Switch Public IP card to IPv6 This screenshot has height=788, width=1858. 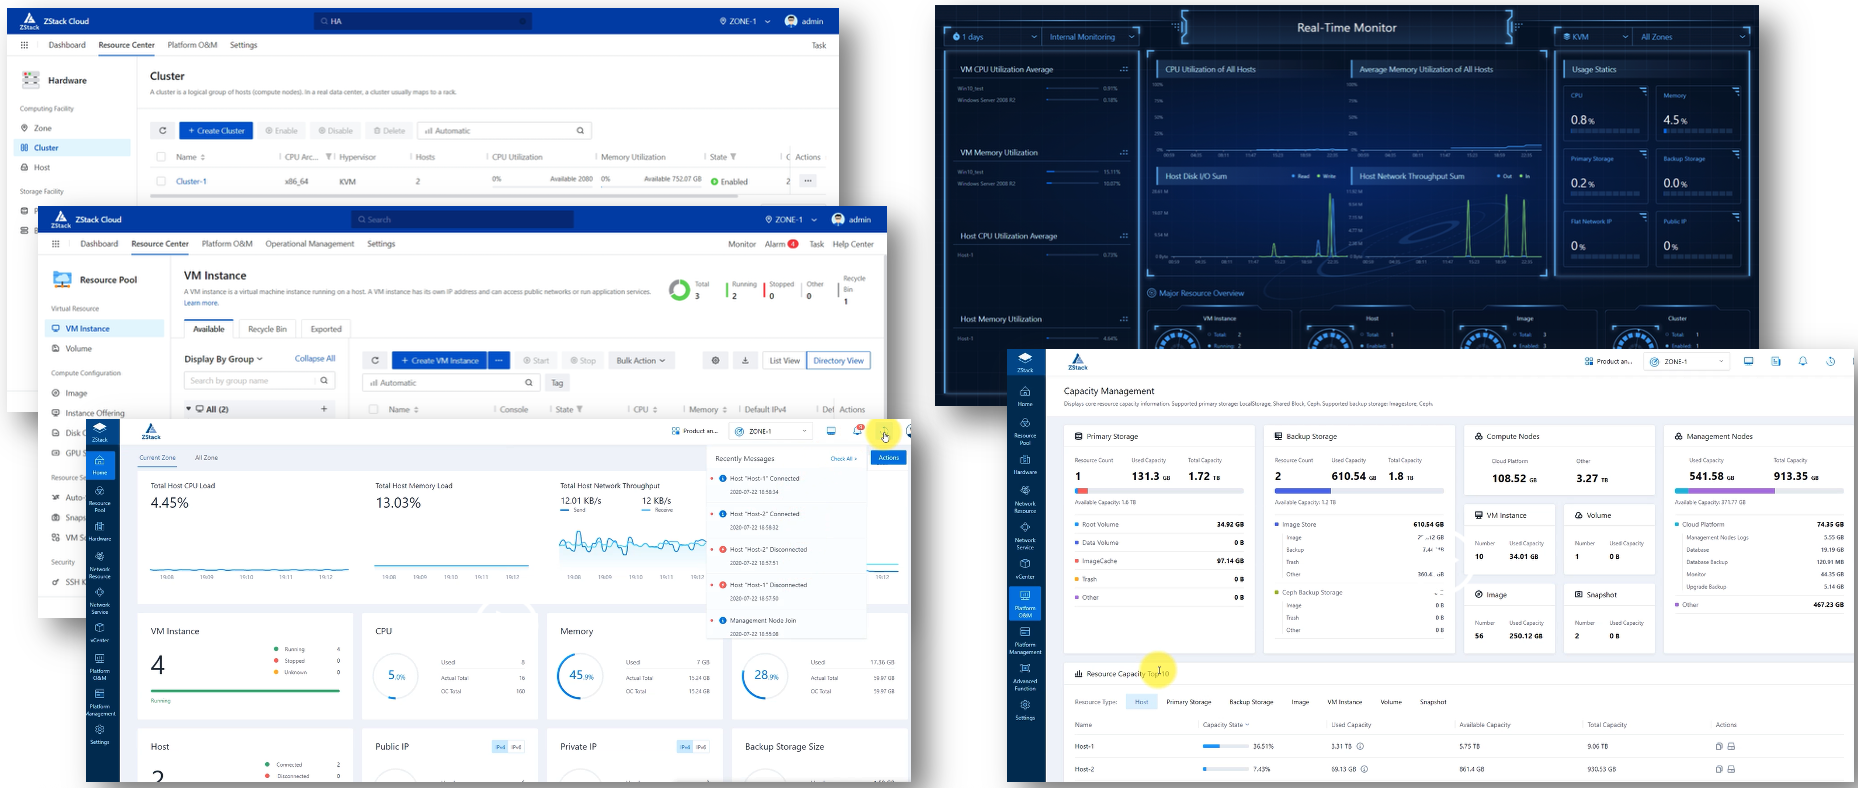coord(517,747)
